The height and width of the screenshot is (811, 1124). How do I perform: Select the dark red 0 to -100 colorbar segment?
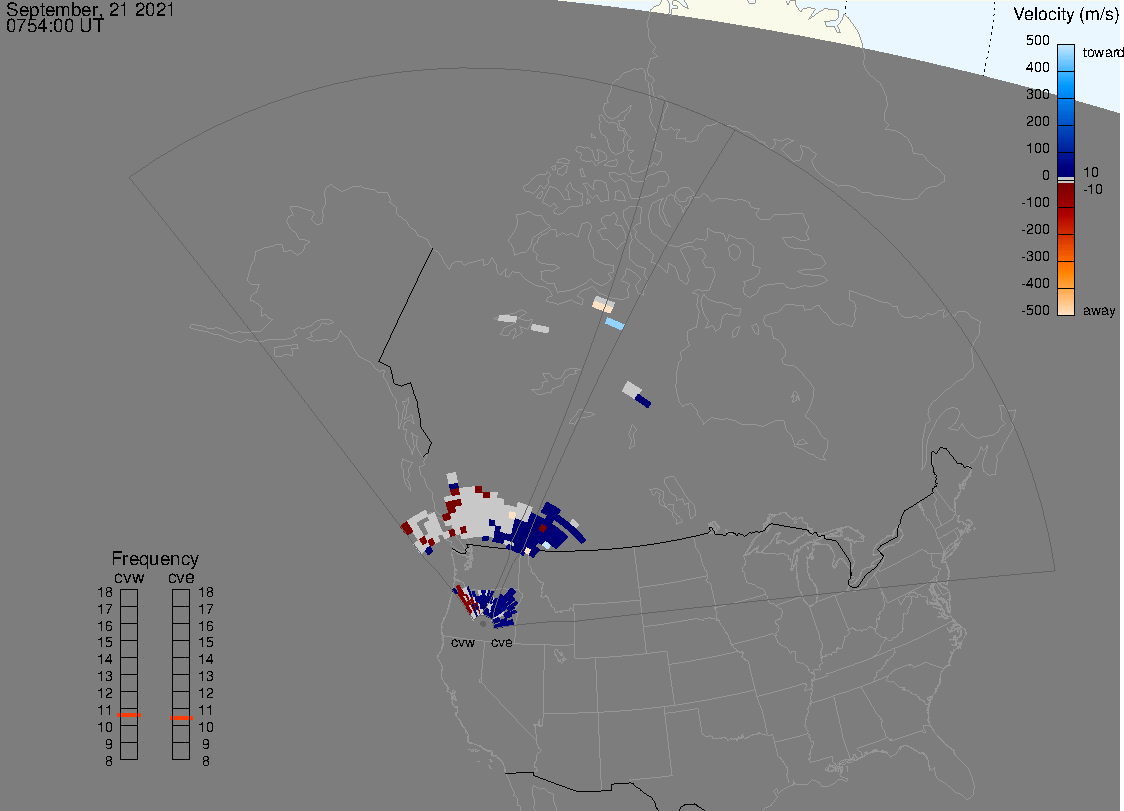coord(1066,195)
